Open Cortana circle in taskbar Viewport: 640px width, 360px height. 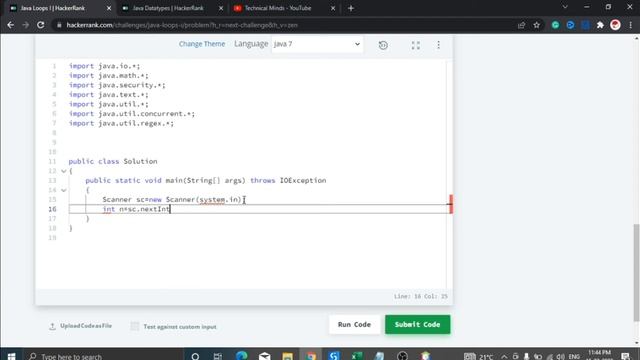point(195,356)
